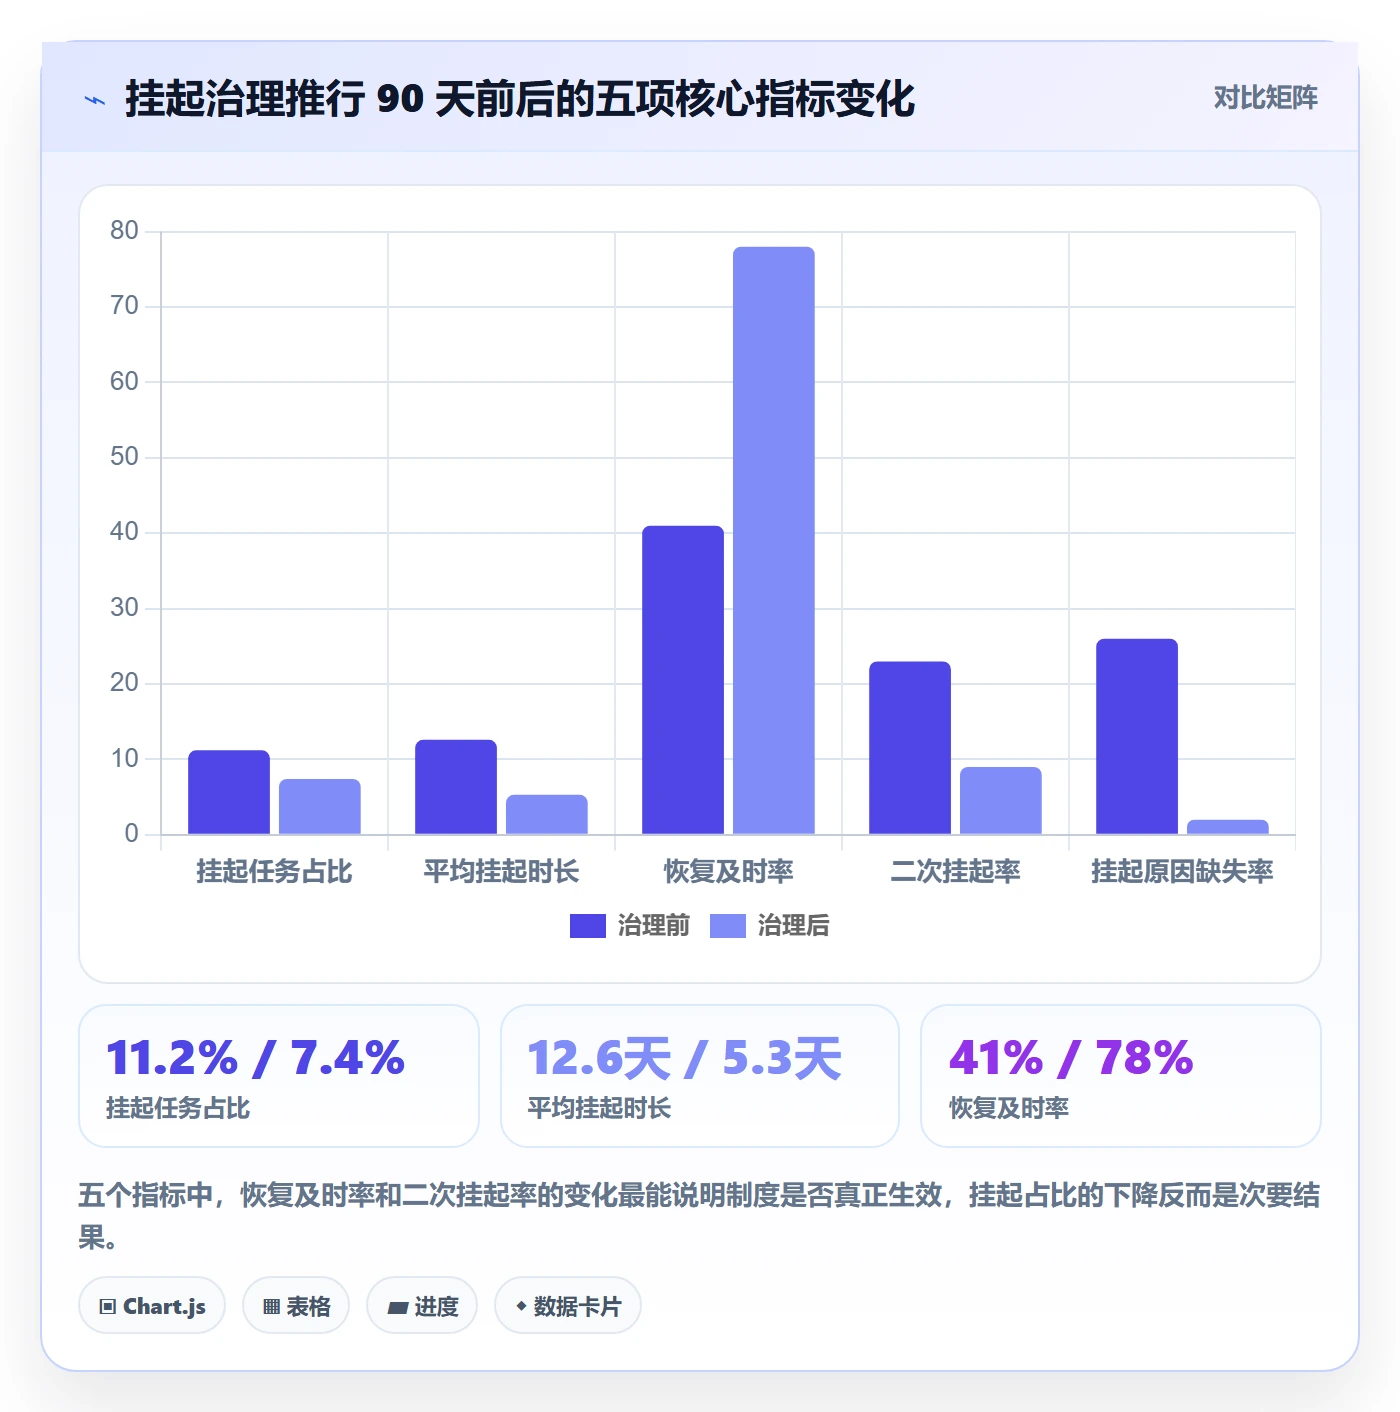This screenshot has width=1400, height=1412.
Task: Click the 41% / 78% stat value
Action: pyautogui.click(x=1071, y=1058)
